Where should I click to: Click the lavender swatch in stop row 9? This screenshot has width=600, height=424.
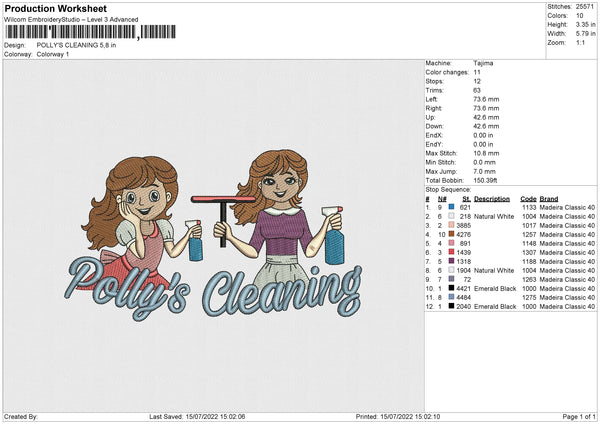click(452, 279)
